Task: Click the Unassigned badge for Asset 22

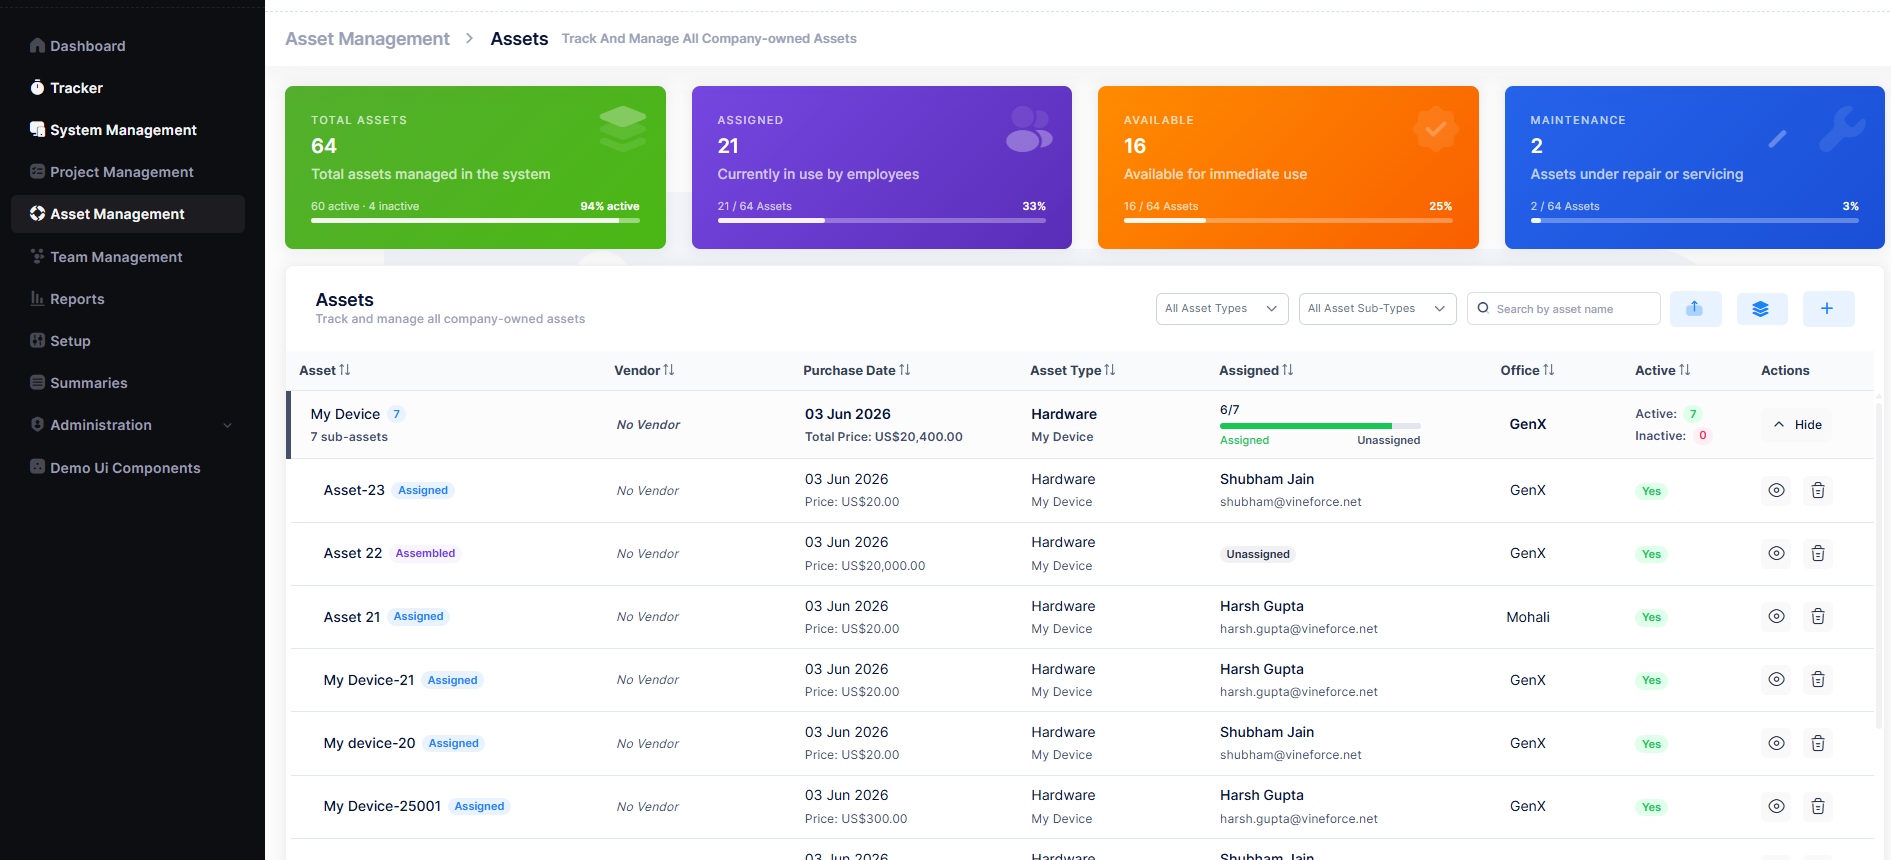Action: (x=1258, y=554)
